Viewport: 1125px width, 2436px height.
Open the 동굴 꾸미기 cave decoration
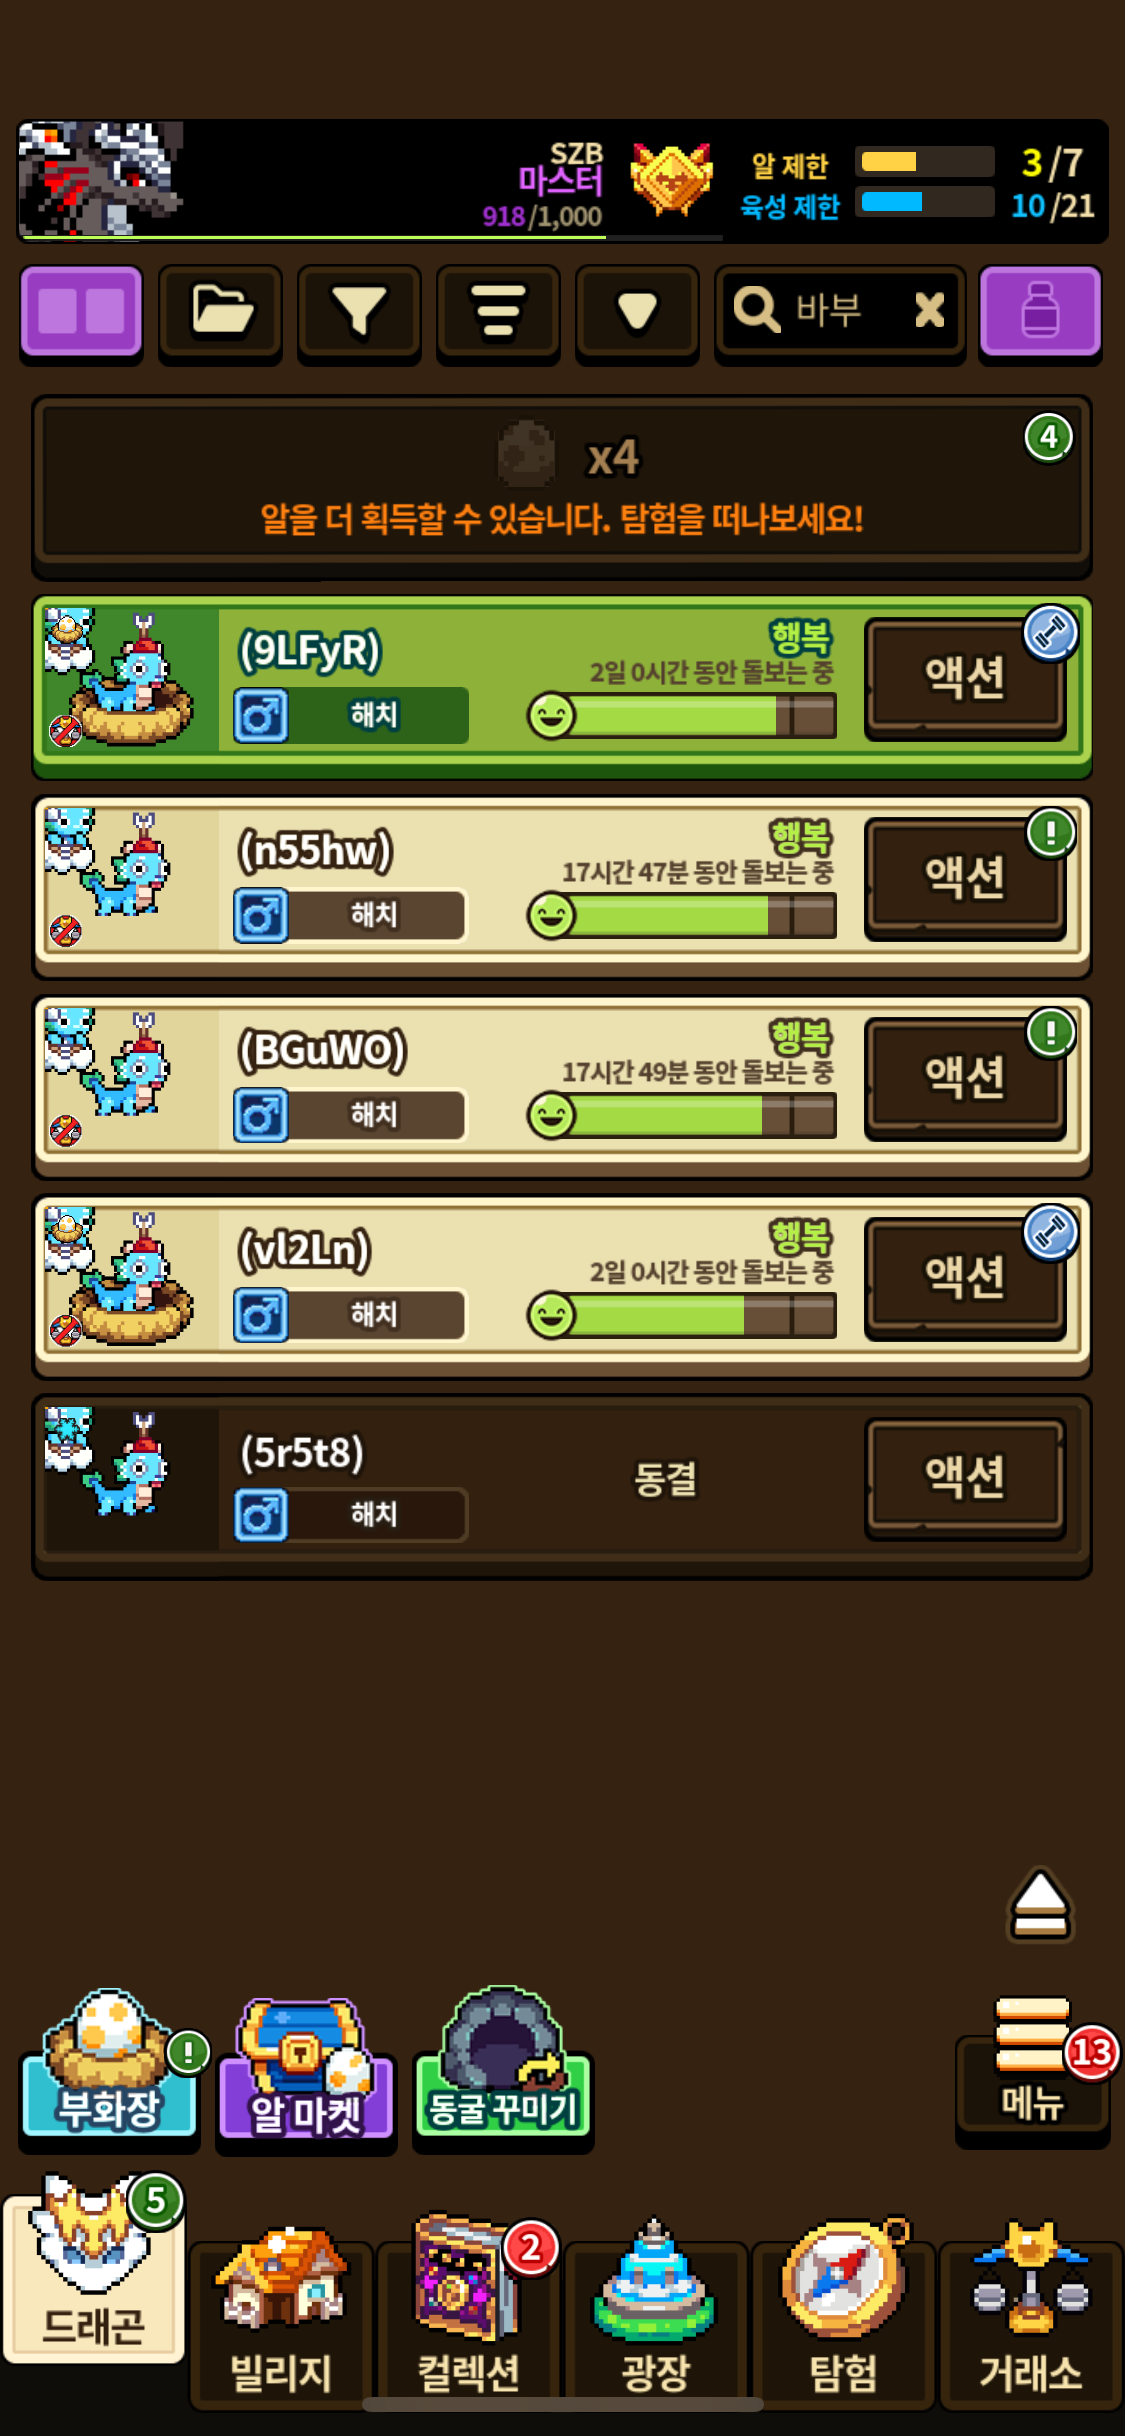(x=503, y=2065)
